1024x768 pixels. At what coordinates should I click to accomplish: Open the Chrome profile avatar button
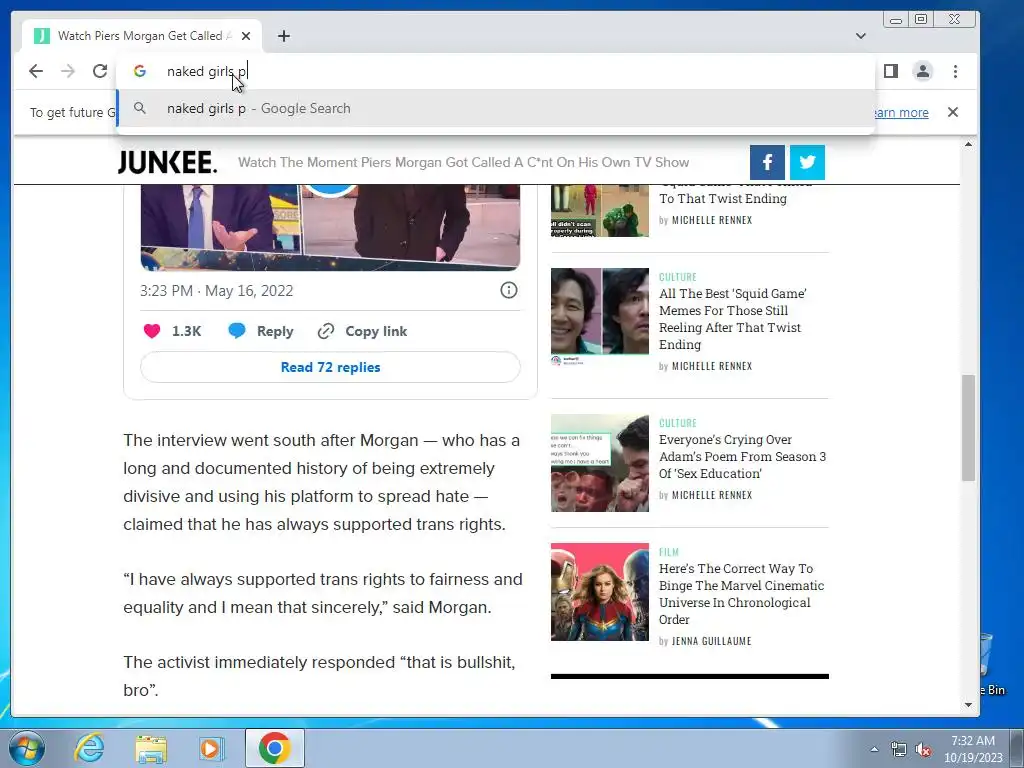[x=923, y=71]
